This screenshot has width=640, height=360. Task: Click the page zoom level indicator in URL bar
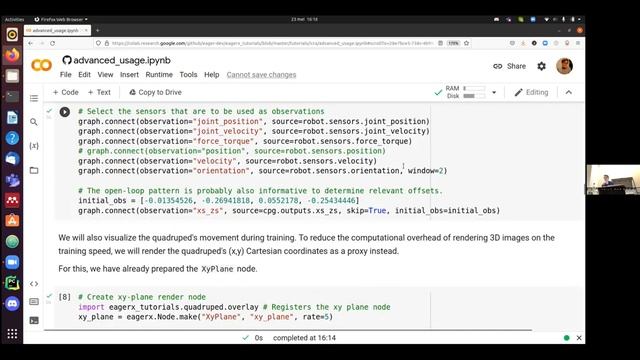coord(453,43)
